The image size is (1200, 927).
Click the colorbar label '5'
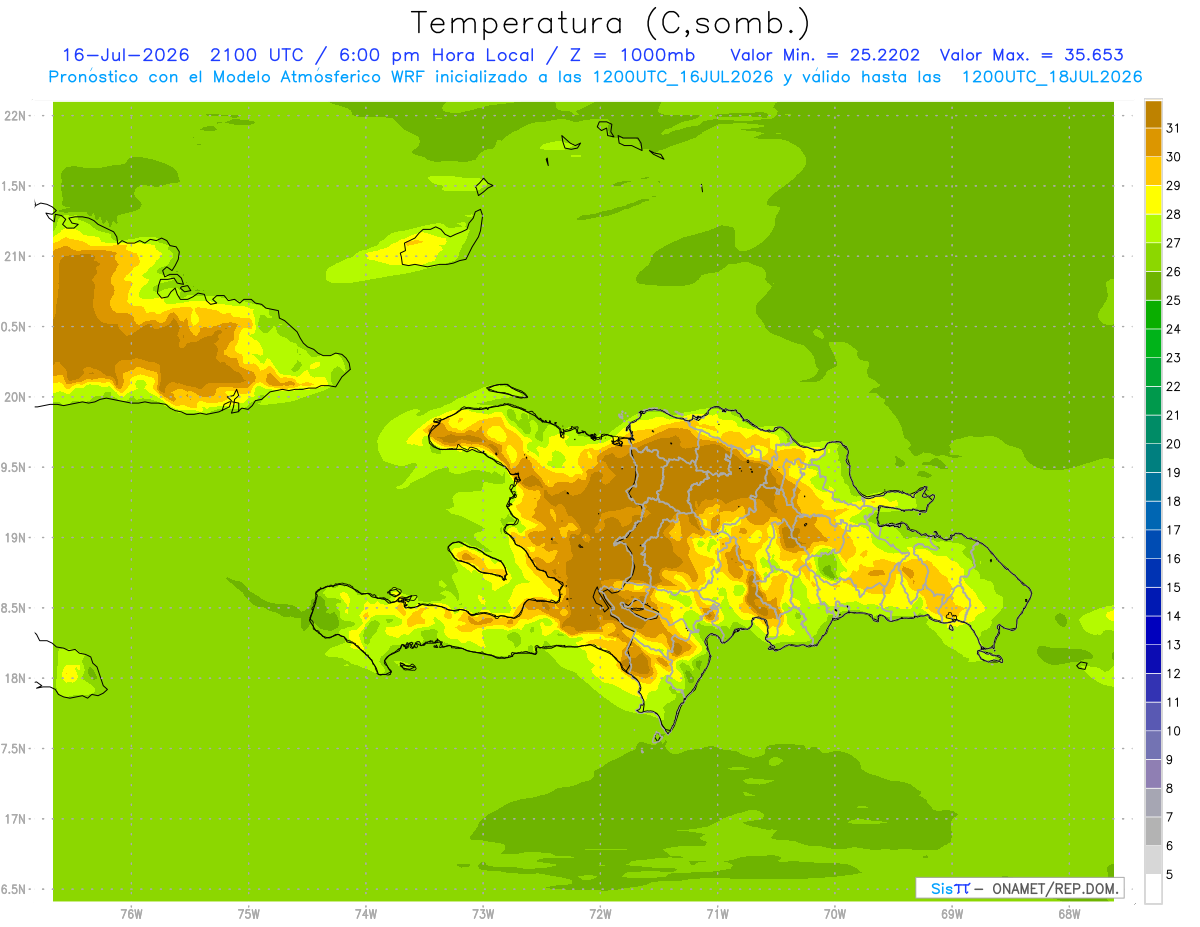(x=1170, y=875)
